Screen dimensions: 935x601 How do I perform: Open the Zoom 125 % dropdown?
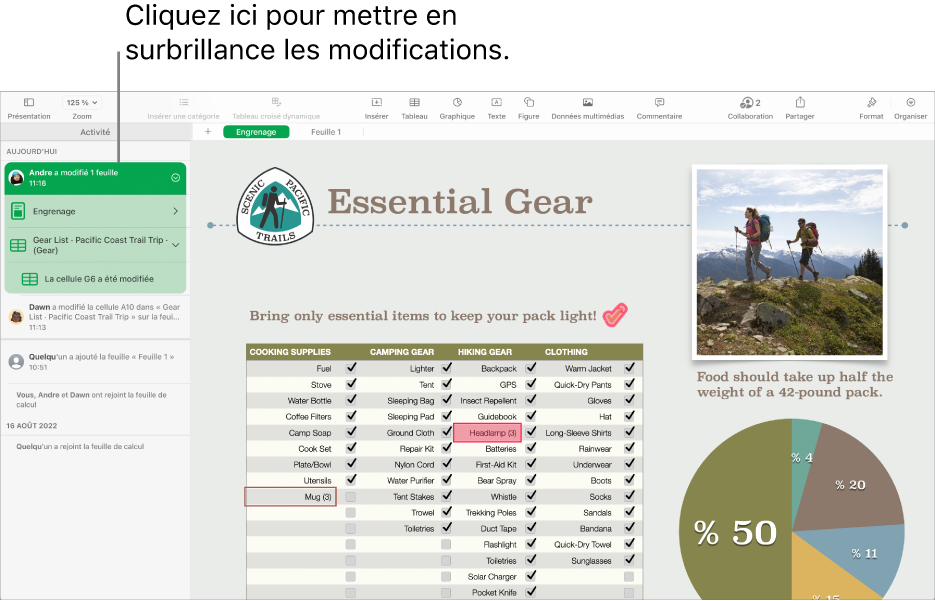[82, 103]
